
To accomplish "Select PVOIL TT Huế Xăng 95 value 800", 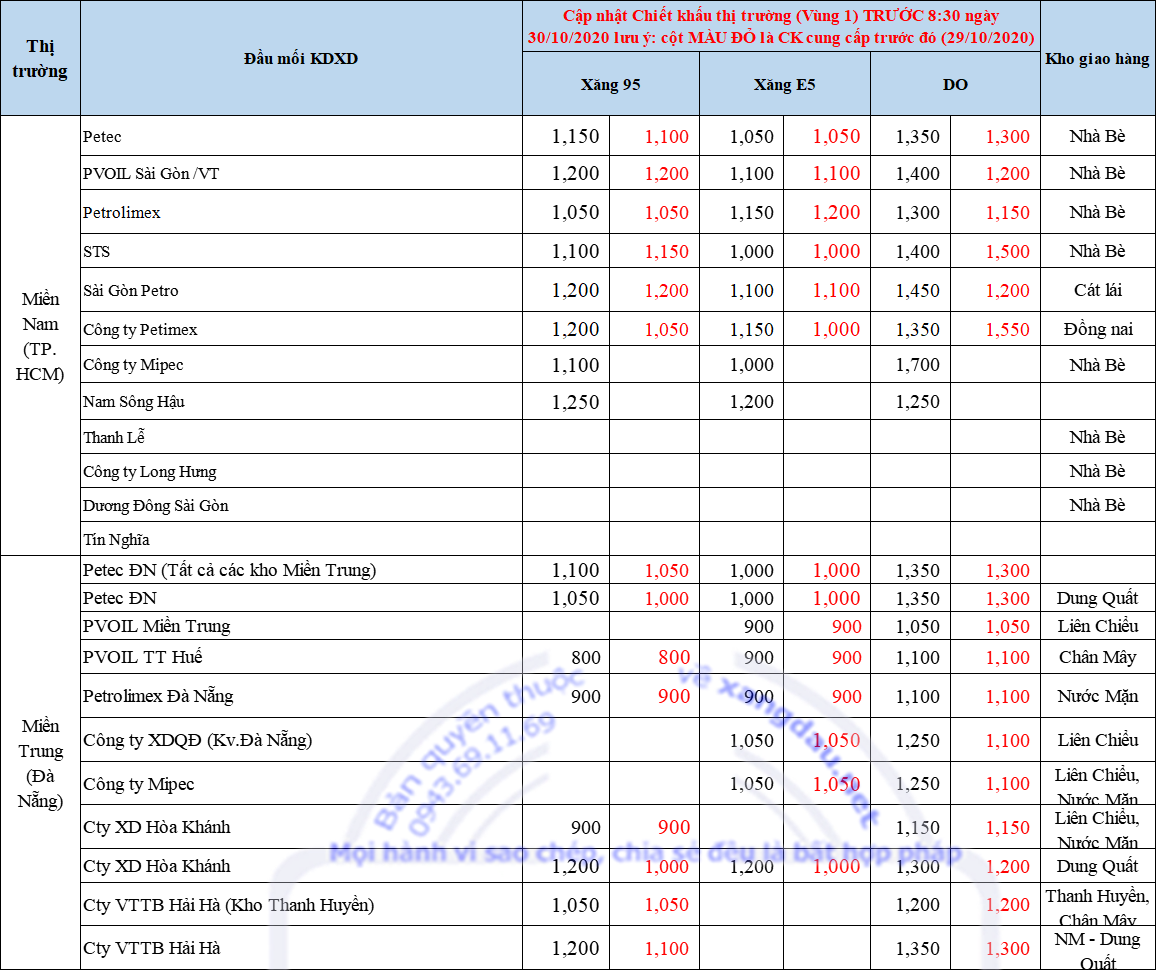I will click(x=566, y=656).
